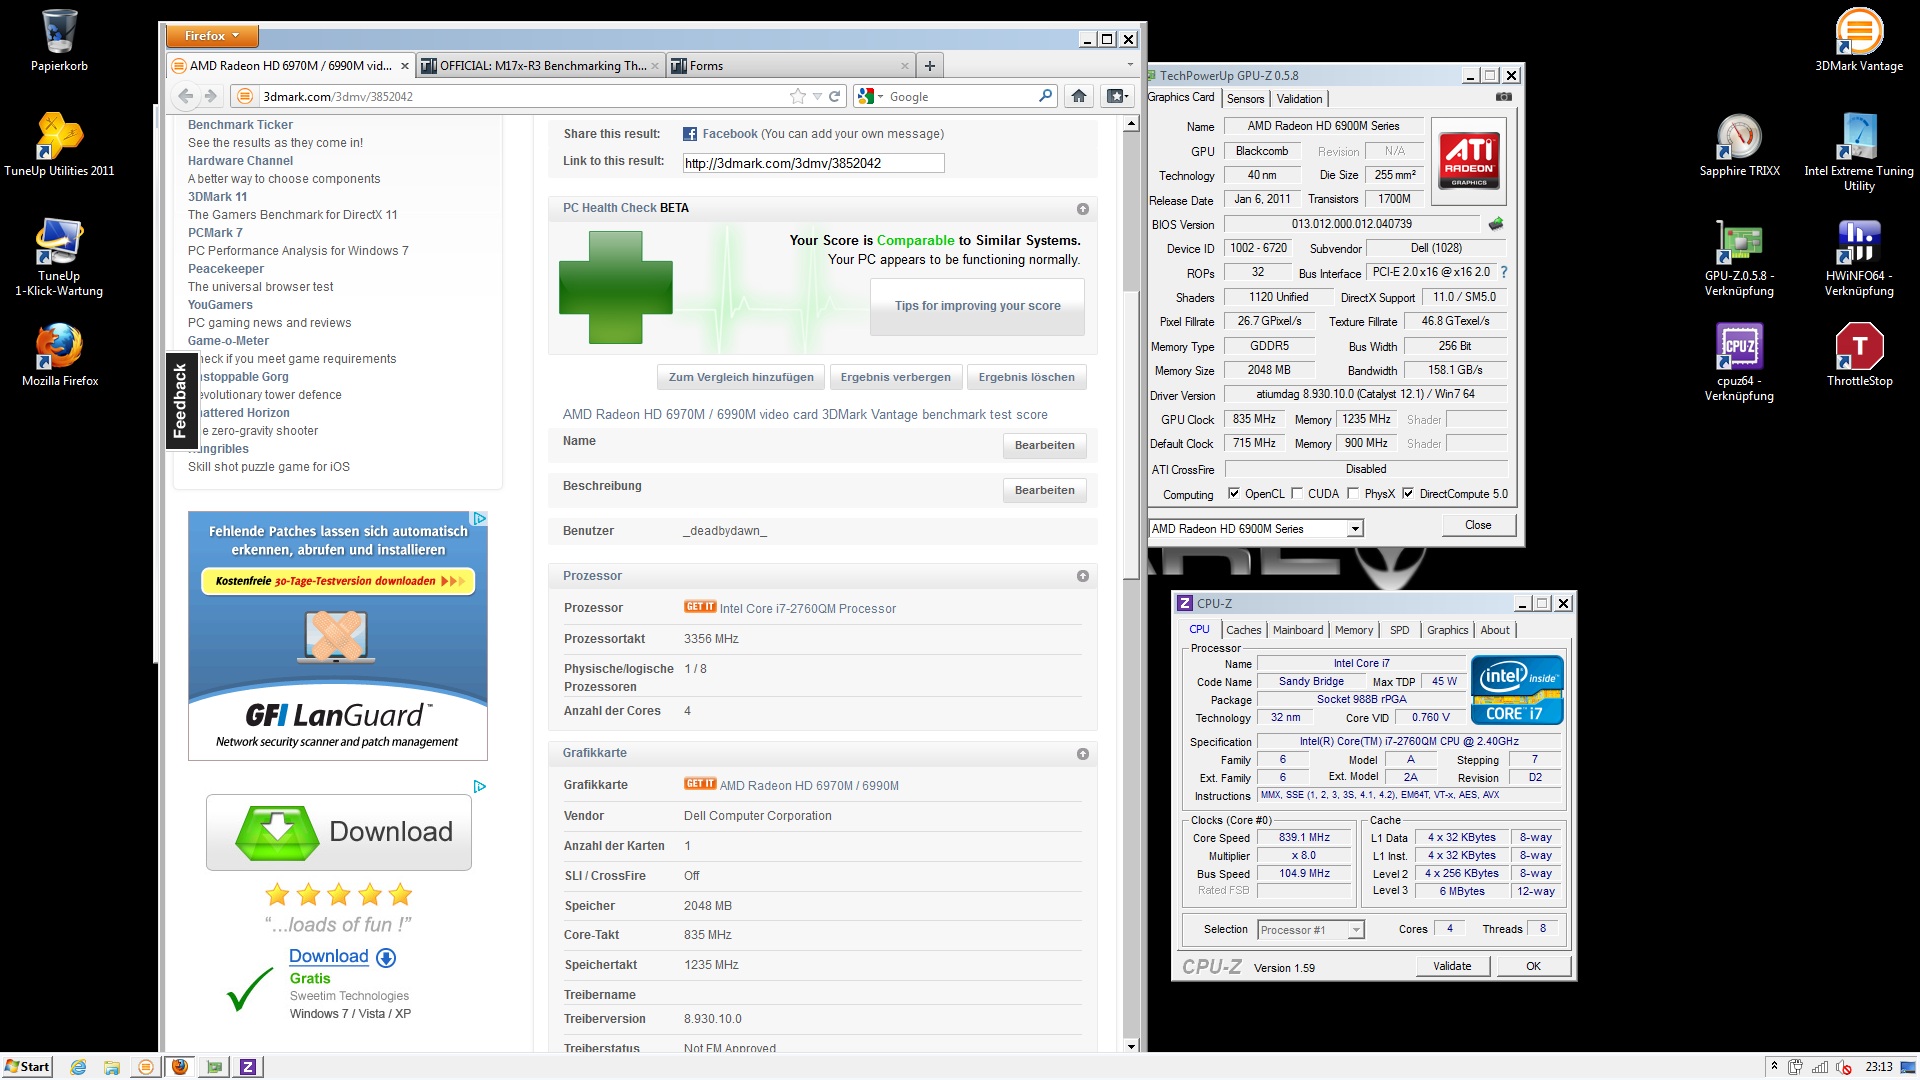Go to Firefox home page icon

click(1078, 96)
